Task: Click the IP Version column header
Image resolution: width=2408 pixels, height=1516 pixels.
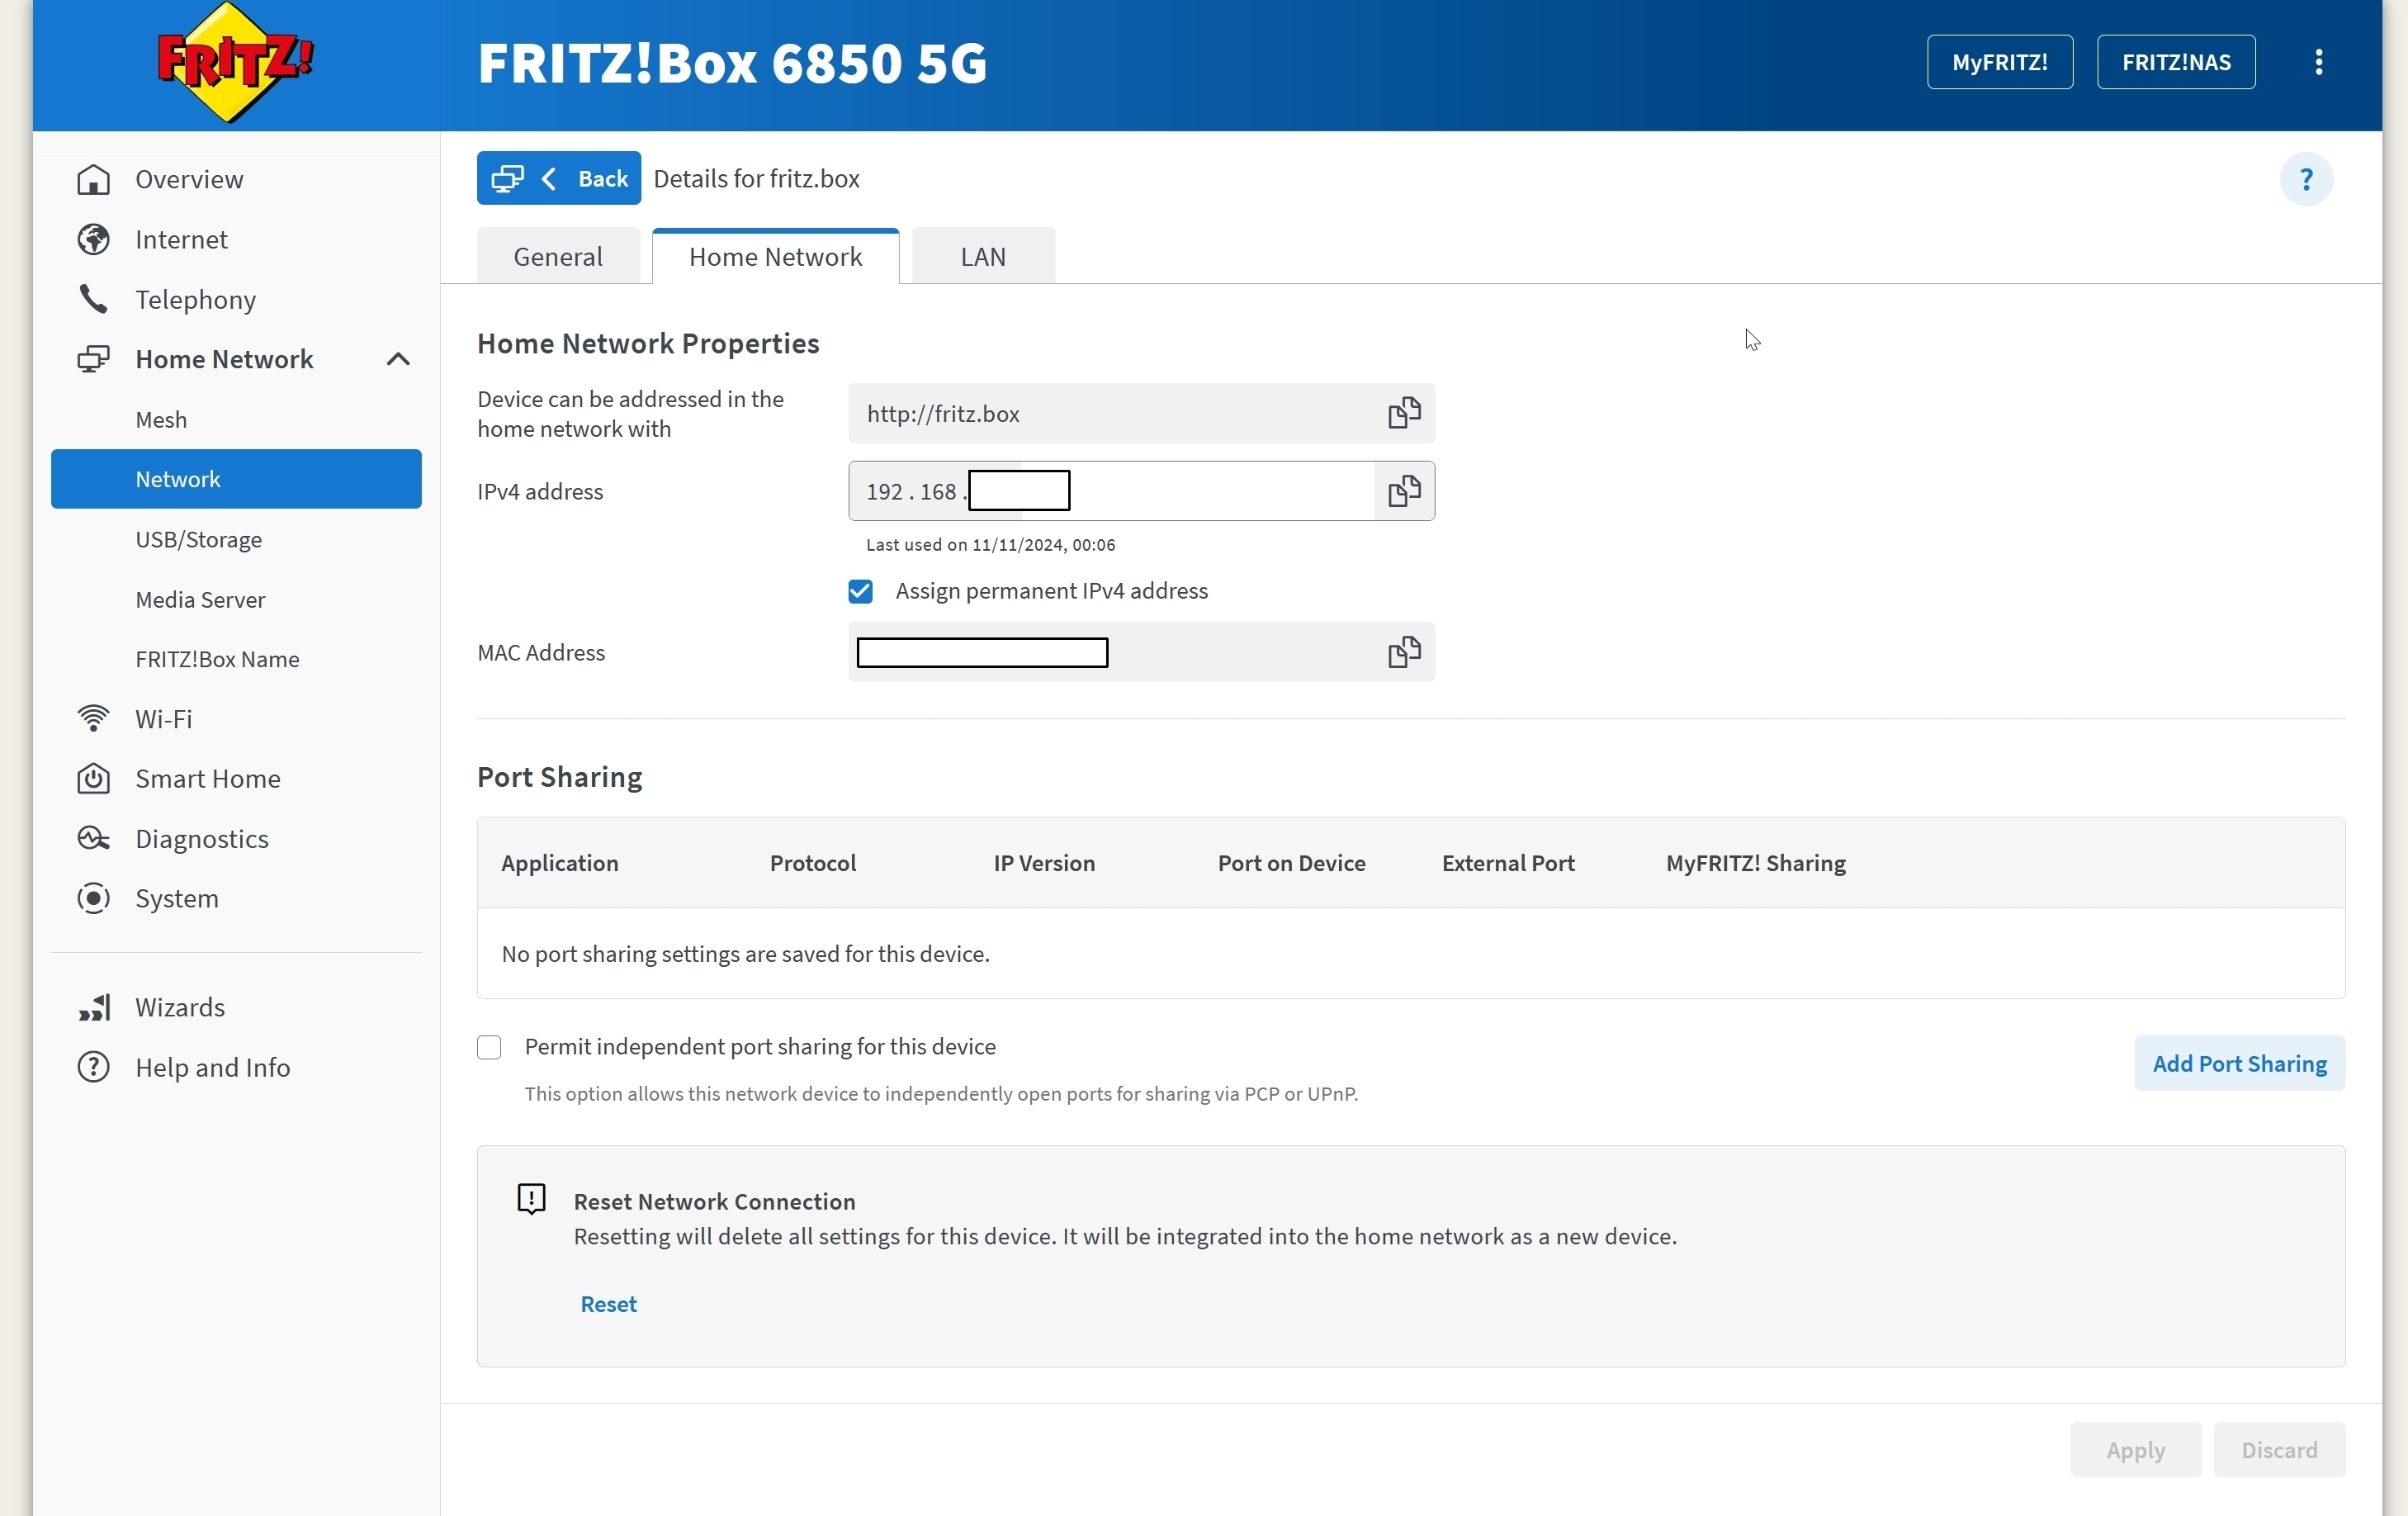Action: 1044,863
